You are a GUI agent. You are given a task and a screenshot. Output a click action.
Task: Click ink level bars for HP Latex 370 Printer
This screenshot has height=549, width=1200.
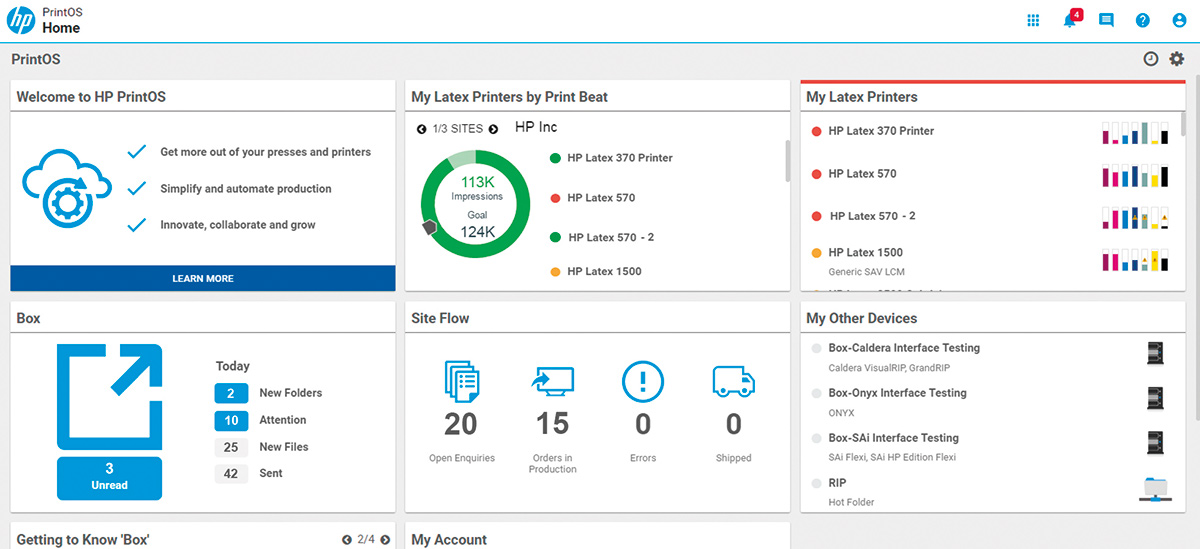[1135, 133]
